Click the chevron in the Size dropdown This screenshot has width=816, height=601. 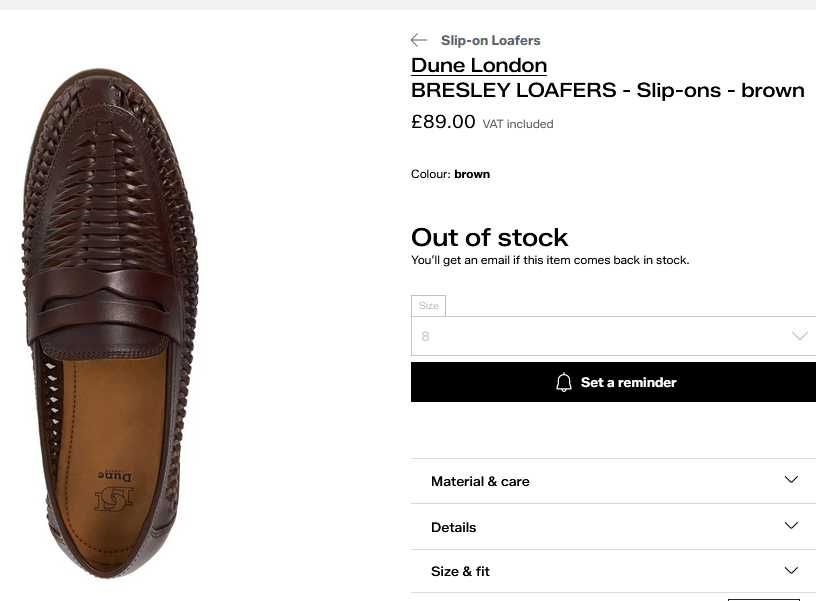tap(799, 336)
